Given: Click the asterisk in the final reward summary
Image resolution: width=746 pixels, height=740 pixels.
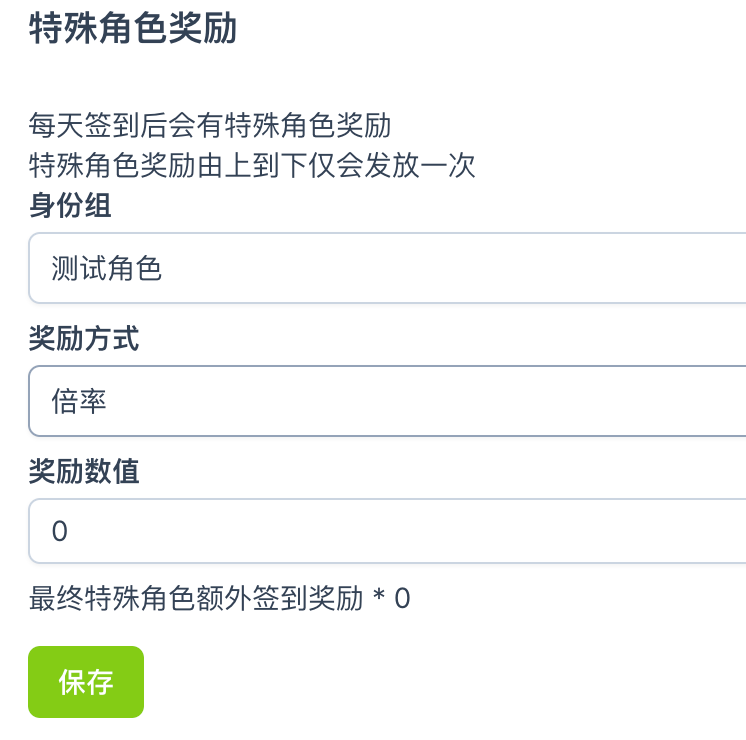Looking at the screenshot, I should pyautogui.click(x=378, y=597).
